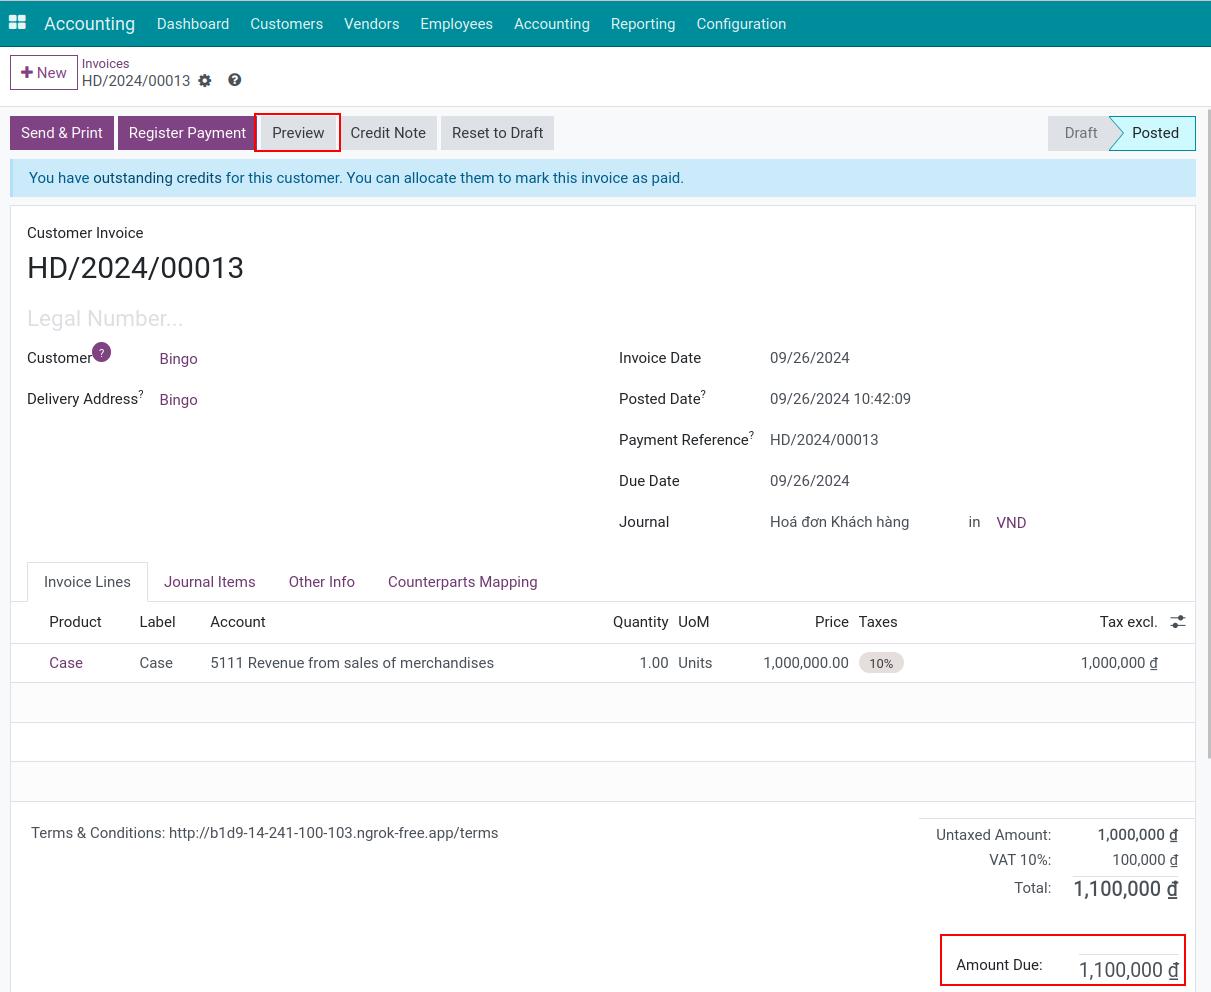Click the Accounting app title
The height and width of the screenshot is (992, 1211).
pyautogui.click(x=89, y=23)
